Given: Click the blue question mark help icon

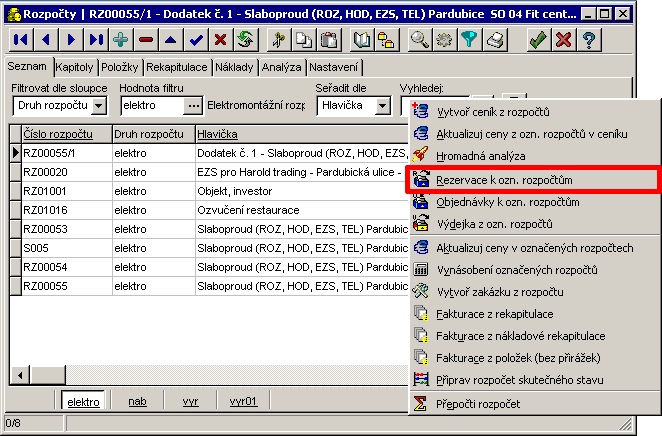Looking at the screenshot, I should 589,40.
